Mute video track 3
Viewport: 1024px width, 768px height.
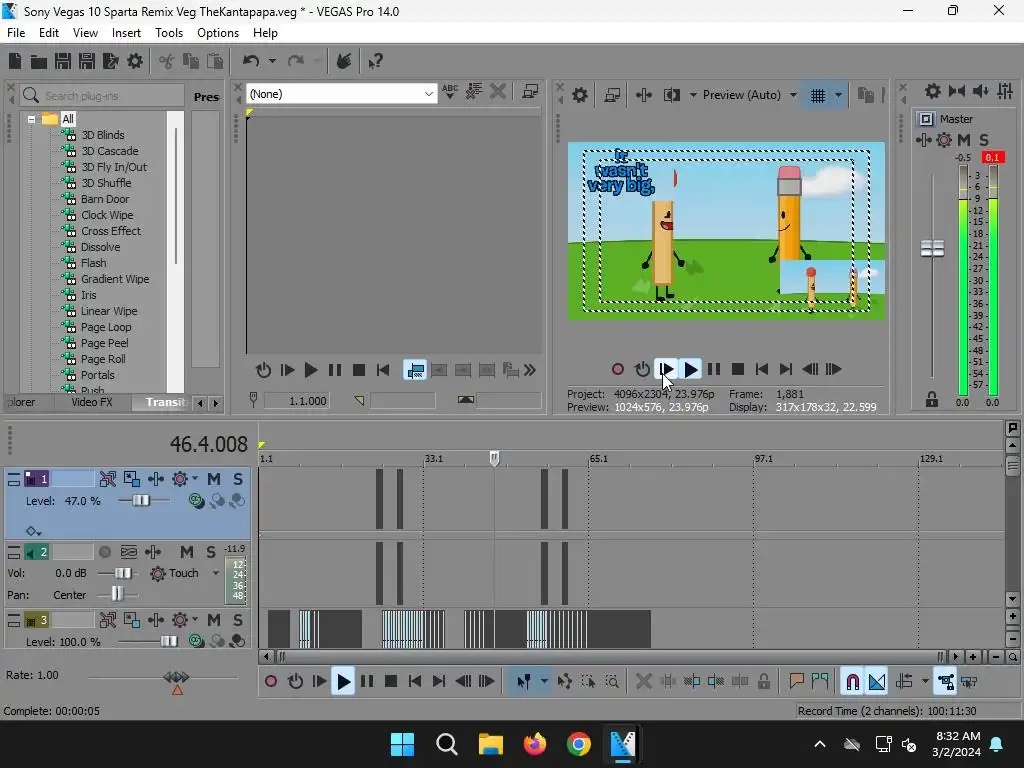pos(214,620)
